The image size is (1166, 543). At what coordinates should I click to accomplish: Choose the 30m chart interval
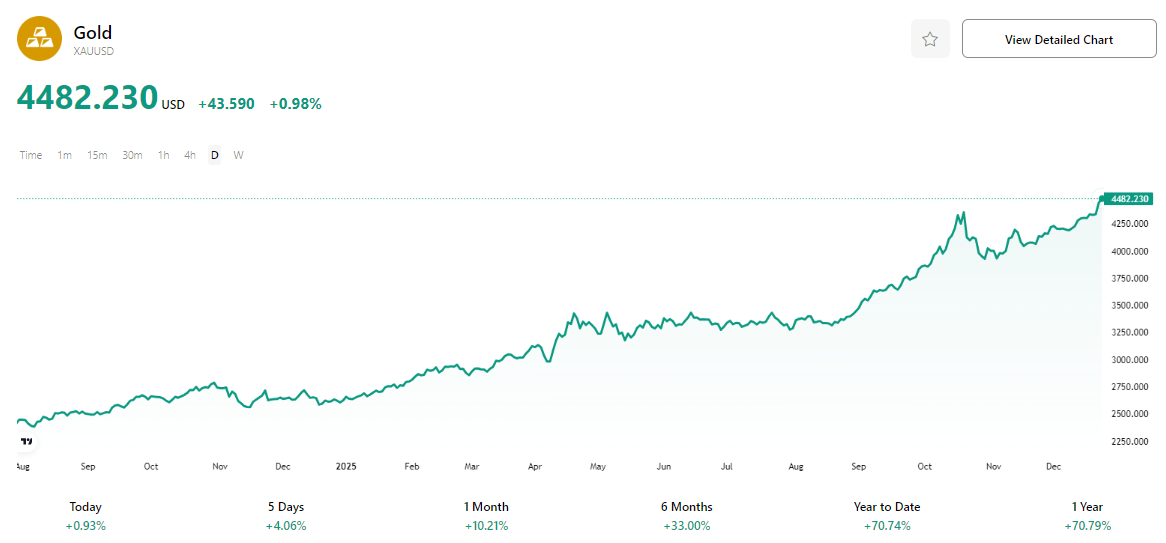[132, 155]
